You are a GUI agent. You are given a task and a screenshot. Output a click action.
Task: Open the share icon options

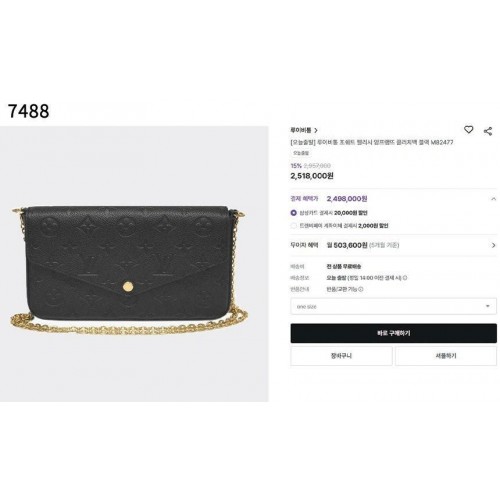488,131
